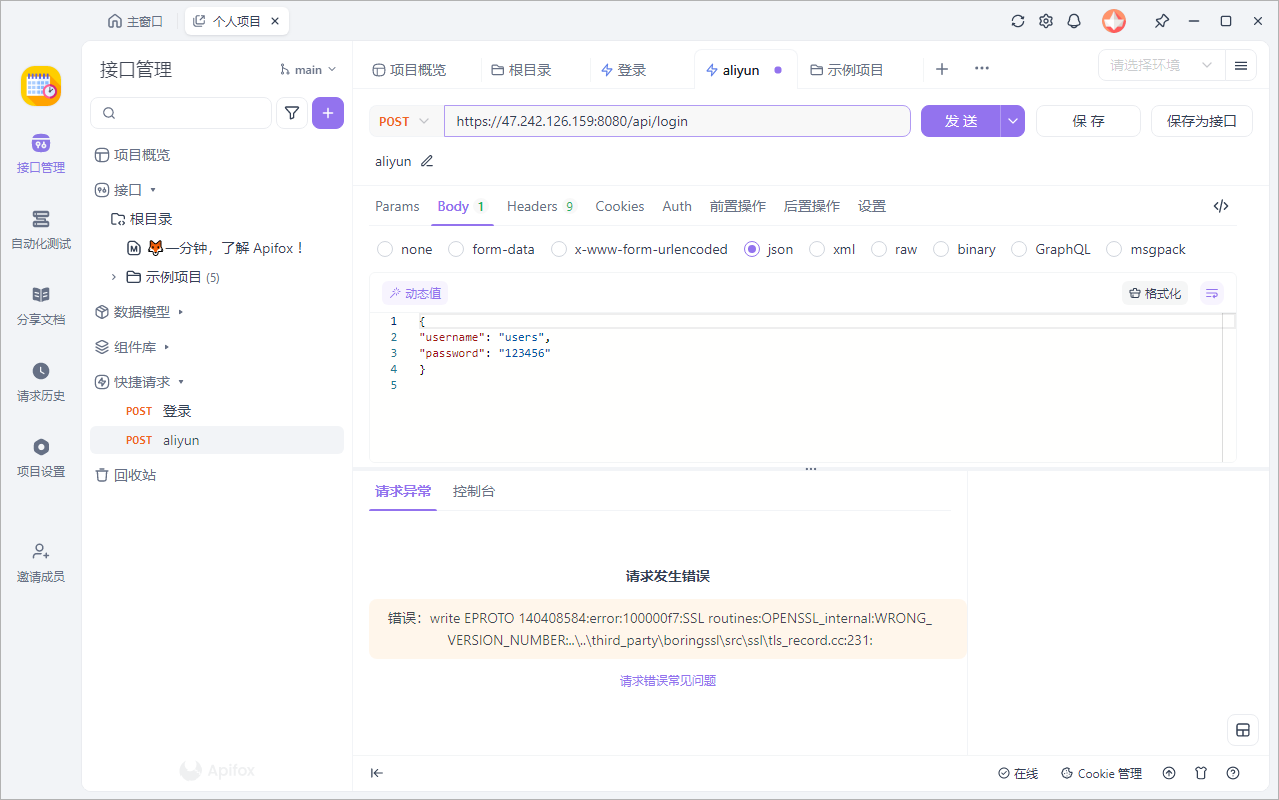
Task: Open the 邀请成员 sidebar item
Action: 41,563
